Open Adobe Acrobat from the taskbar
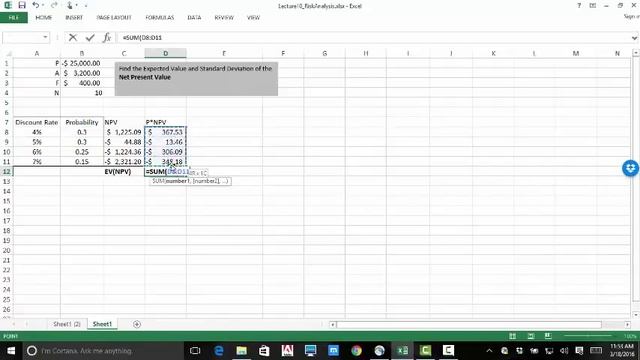Viewport: 640px width, 360px height. [x=287, y=351]
